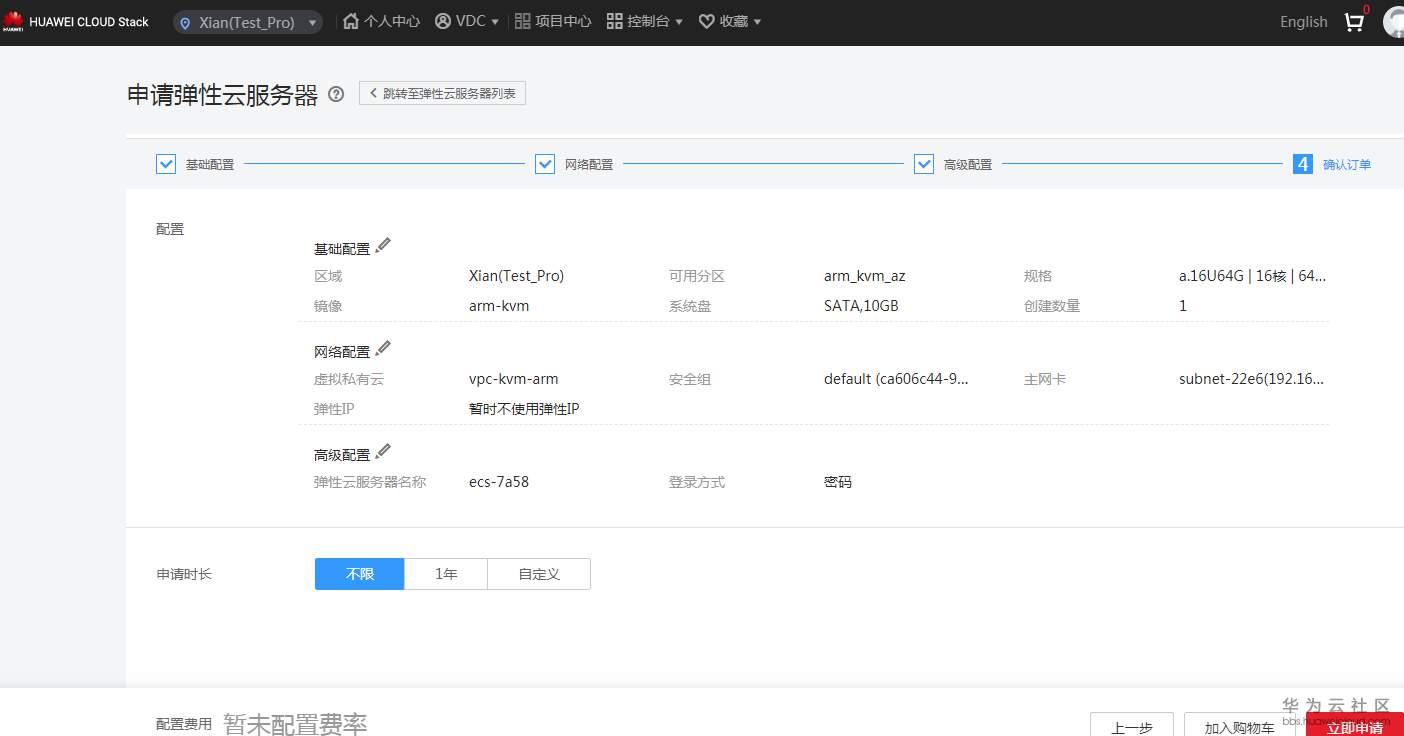Go to 个人中心 home icon
This screenshot has width=1404, height=736.
pyautogui.click(x=351, y=21)
